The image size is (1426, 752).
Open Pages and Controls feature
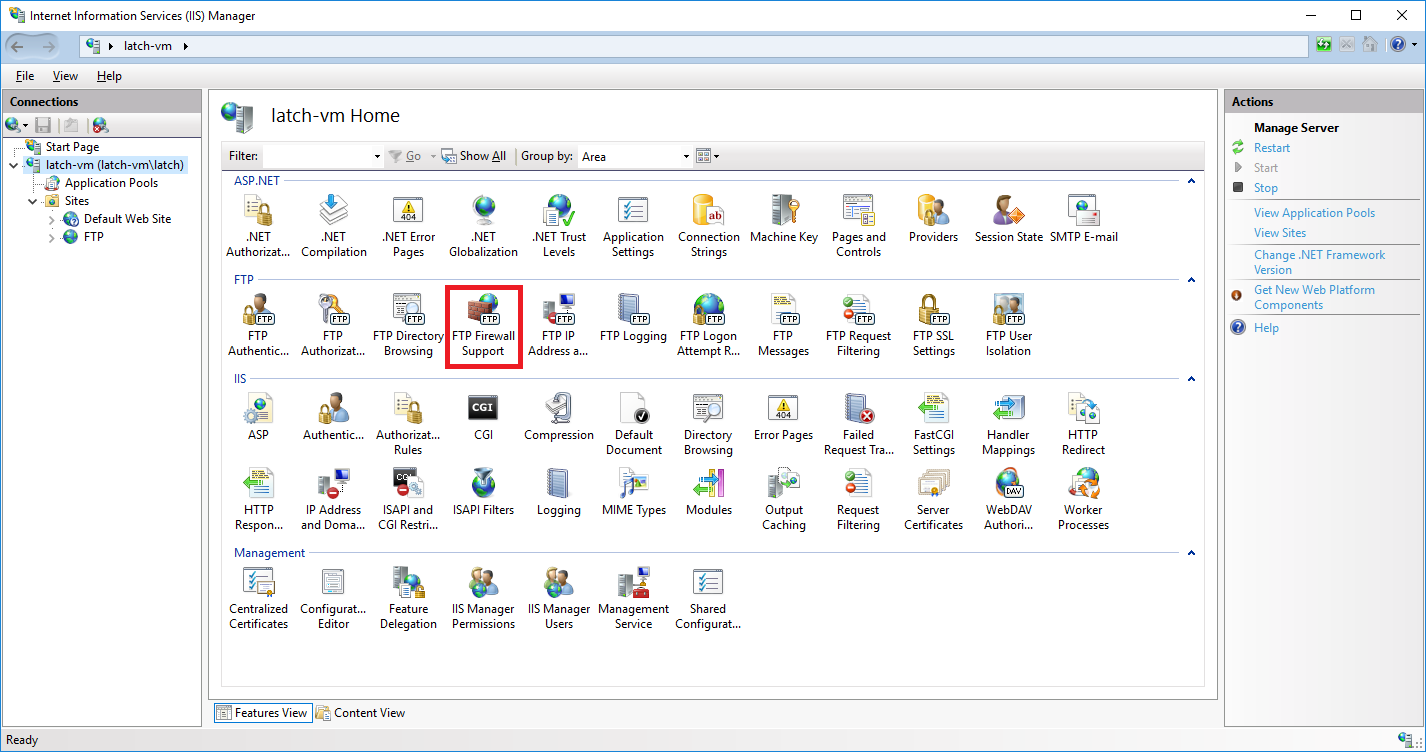click(x=859, y=226)
